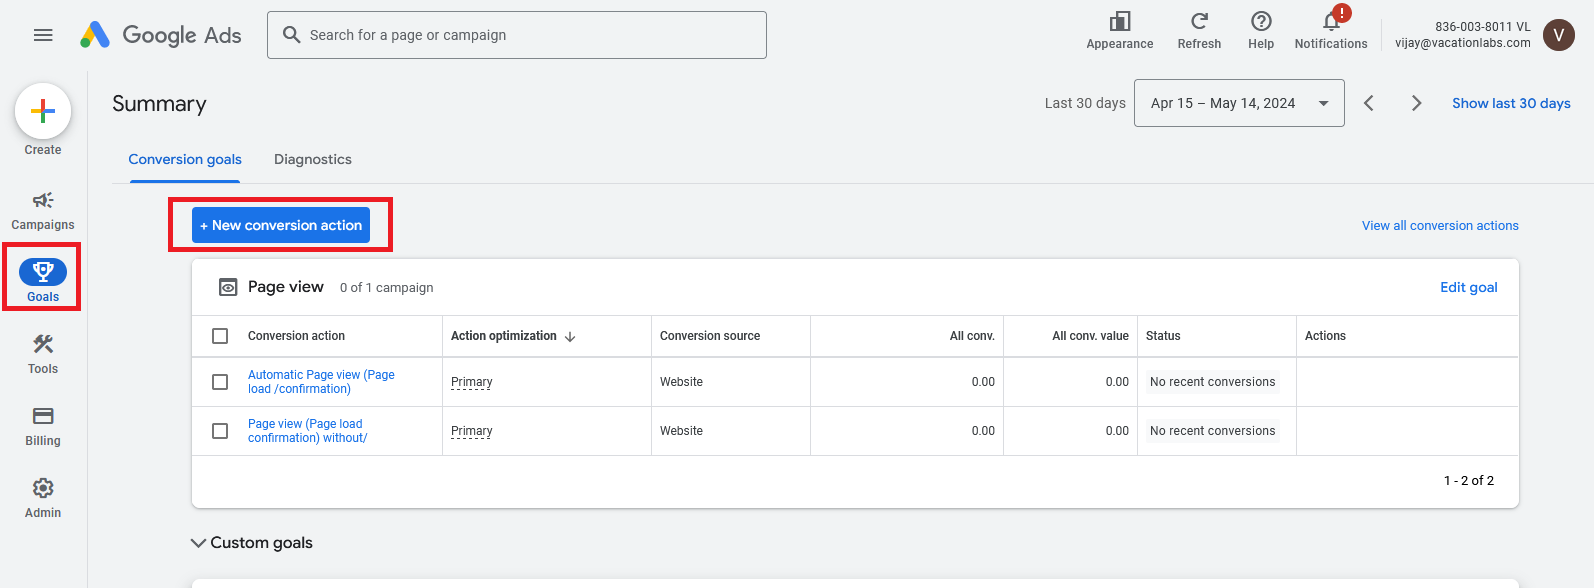The height and width of the screenshot is (588, 1594).
Task: Open the Notifications bell
Action: (1331, 22)
